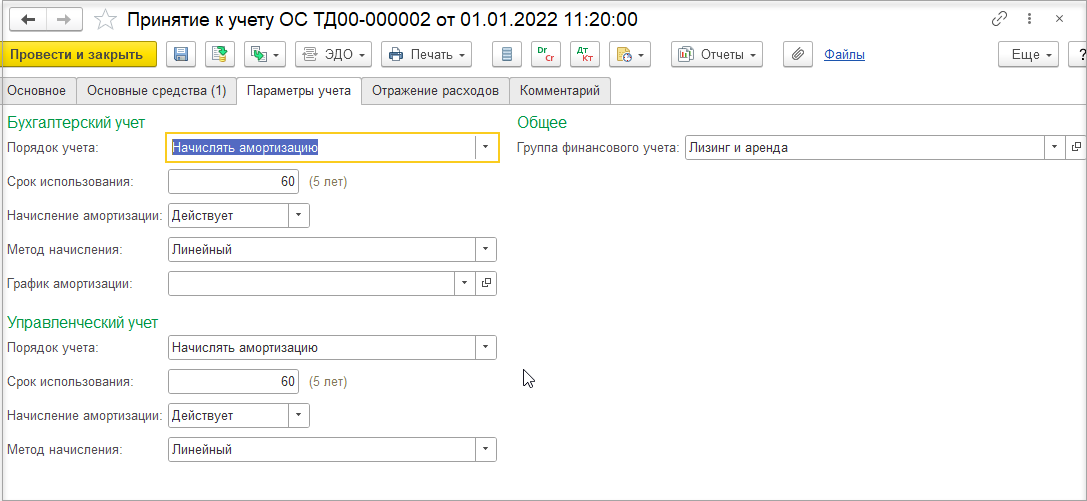Show Dr/Cr accounting entries icon
The image size is (1087, 501).
pos(546,55)
